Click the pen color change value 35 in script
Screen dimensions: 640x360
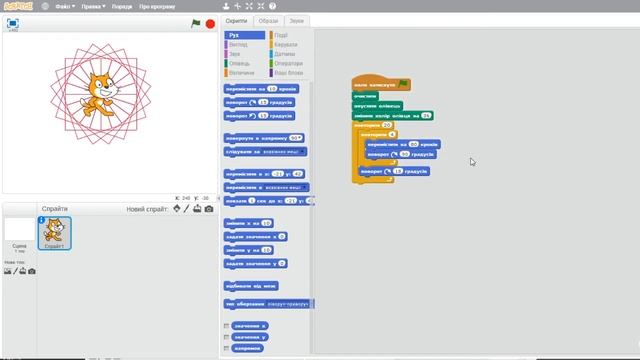[x=426, y=116]
